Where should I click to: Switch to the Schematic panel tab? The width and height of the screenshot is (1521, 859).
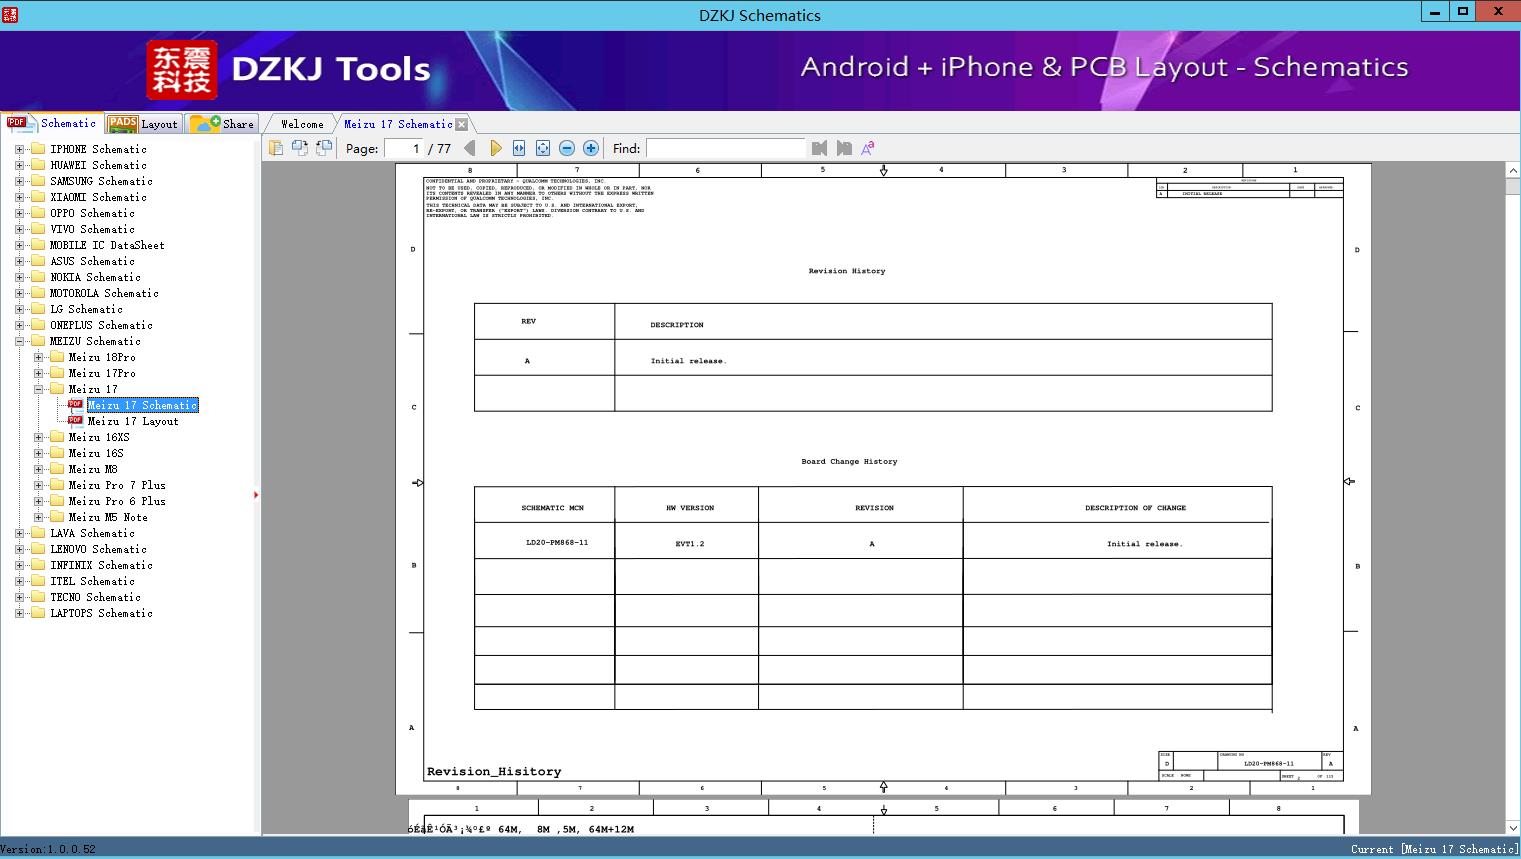[x=52, y=123]
